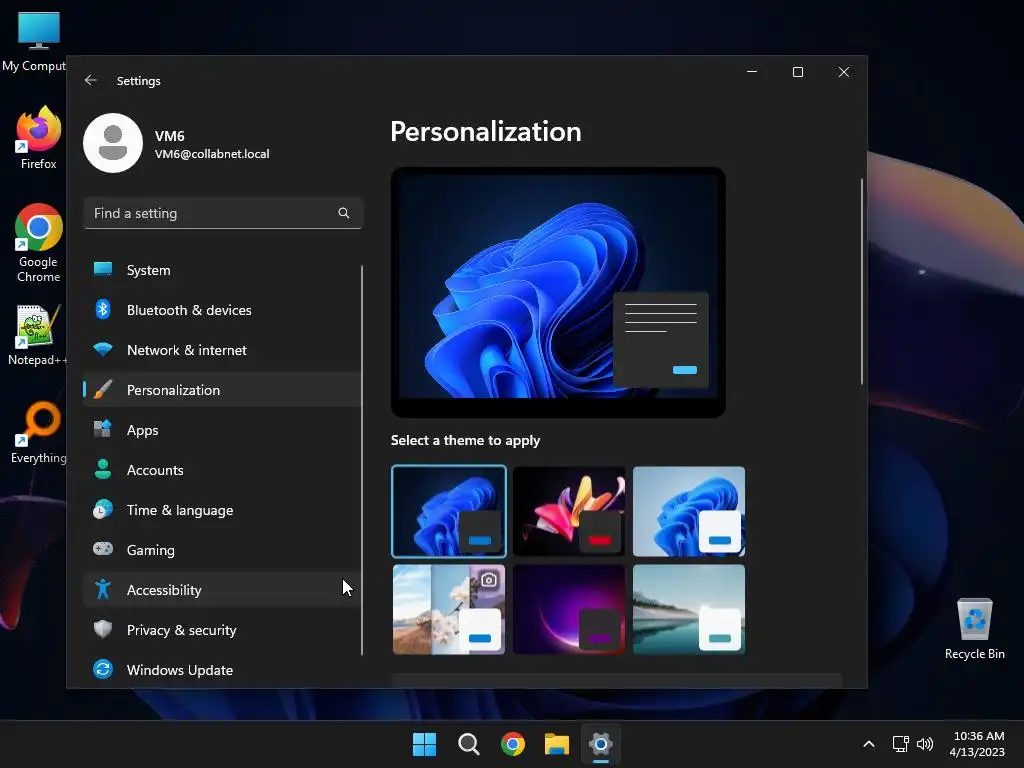1024x768 pixels.
Task: Click the Privacy & security shield icon
Action: 103,629
